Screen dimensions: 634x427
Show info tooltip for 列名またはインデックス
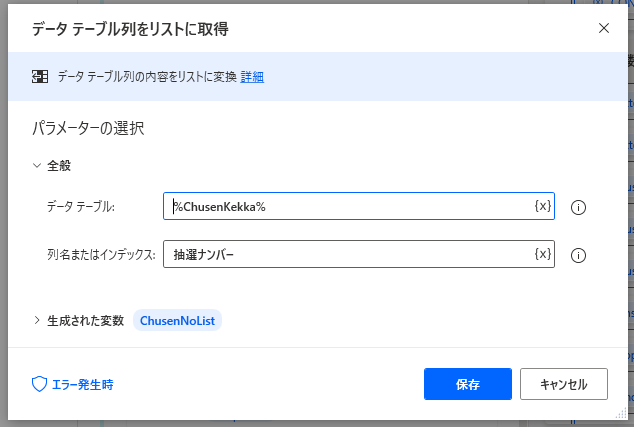[x=577, y=256]
